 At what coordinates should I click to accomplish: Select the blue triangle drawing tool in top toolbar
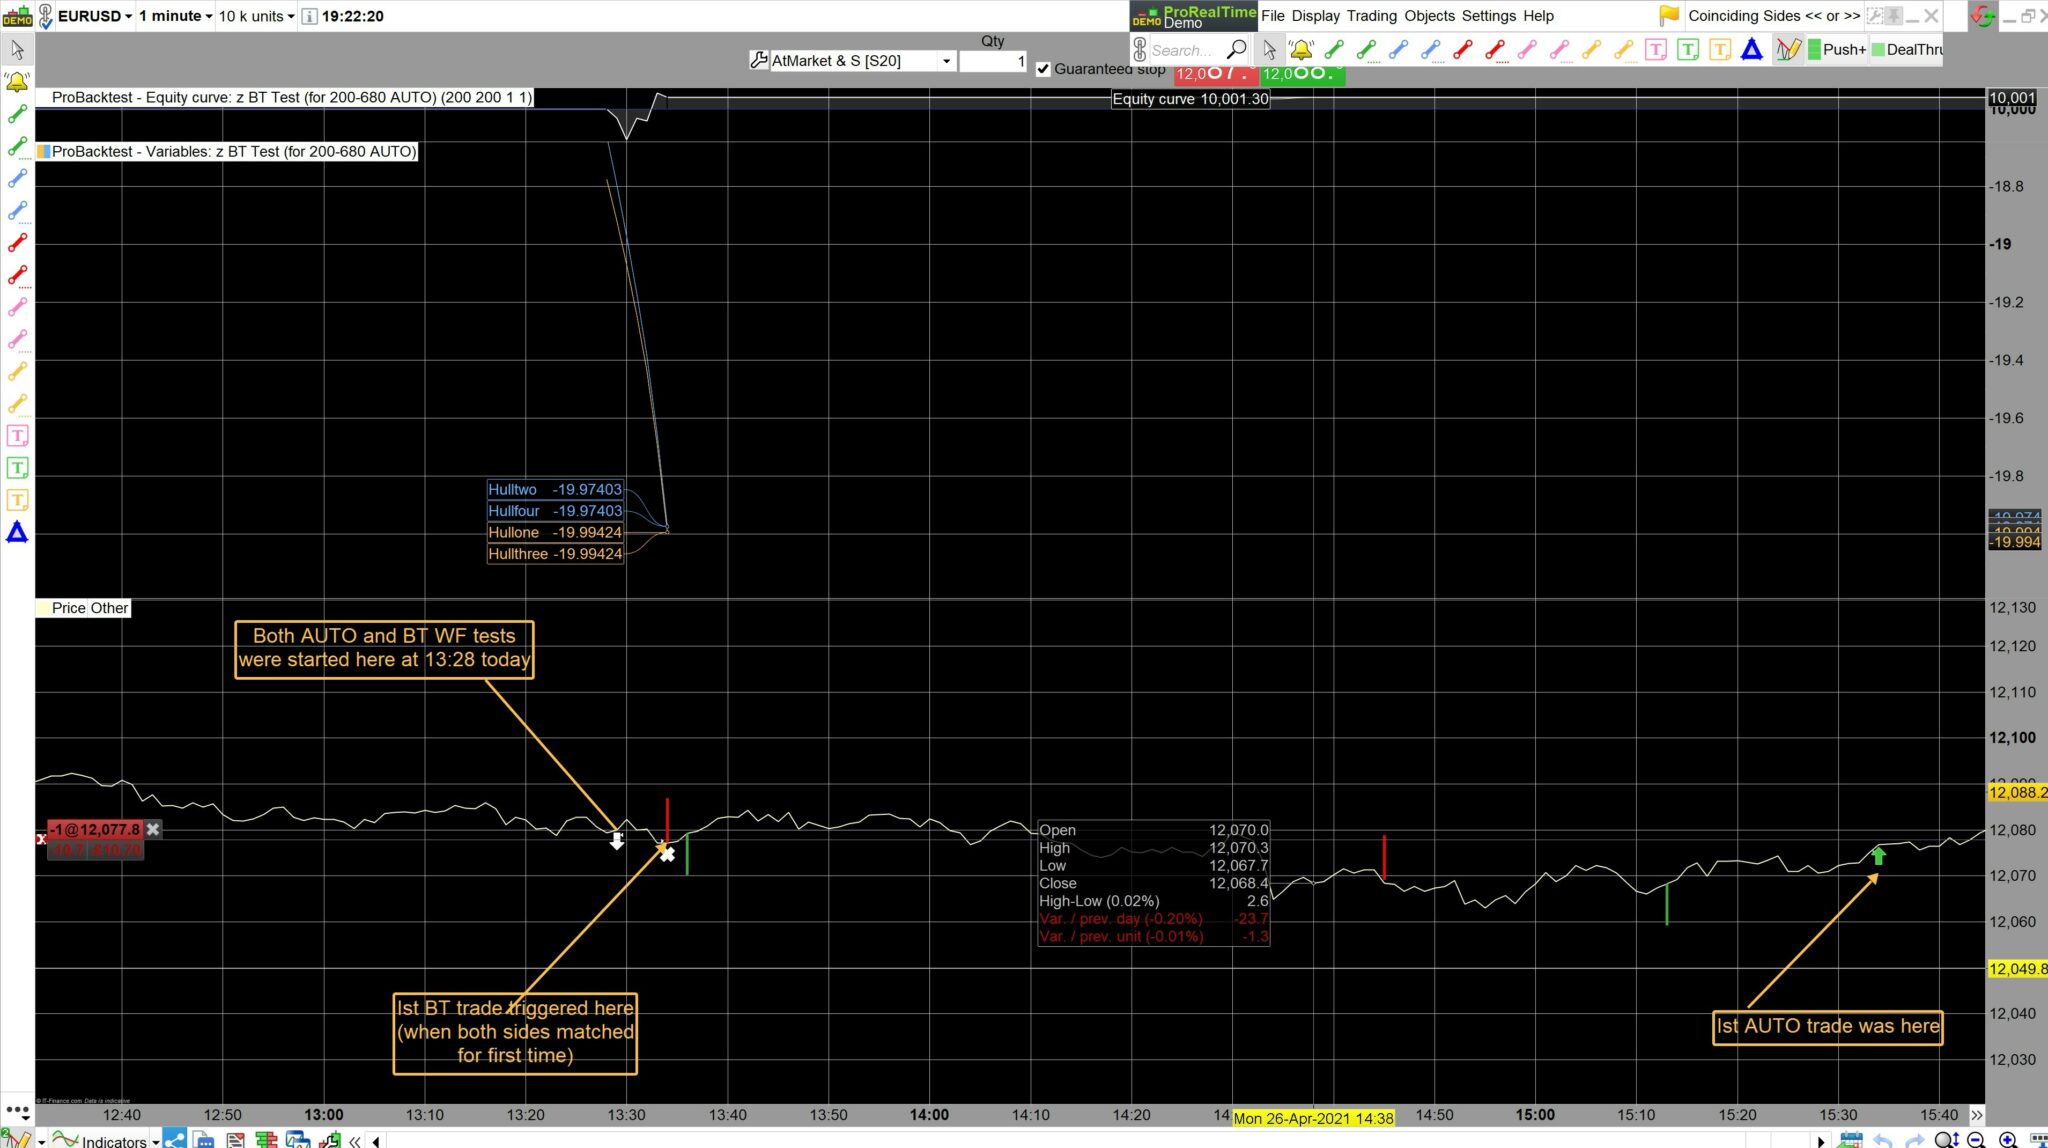click(1751, 49)
